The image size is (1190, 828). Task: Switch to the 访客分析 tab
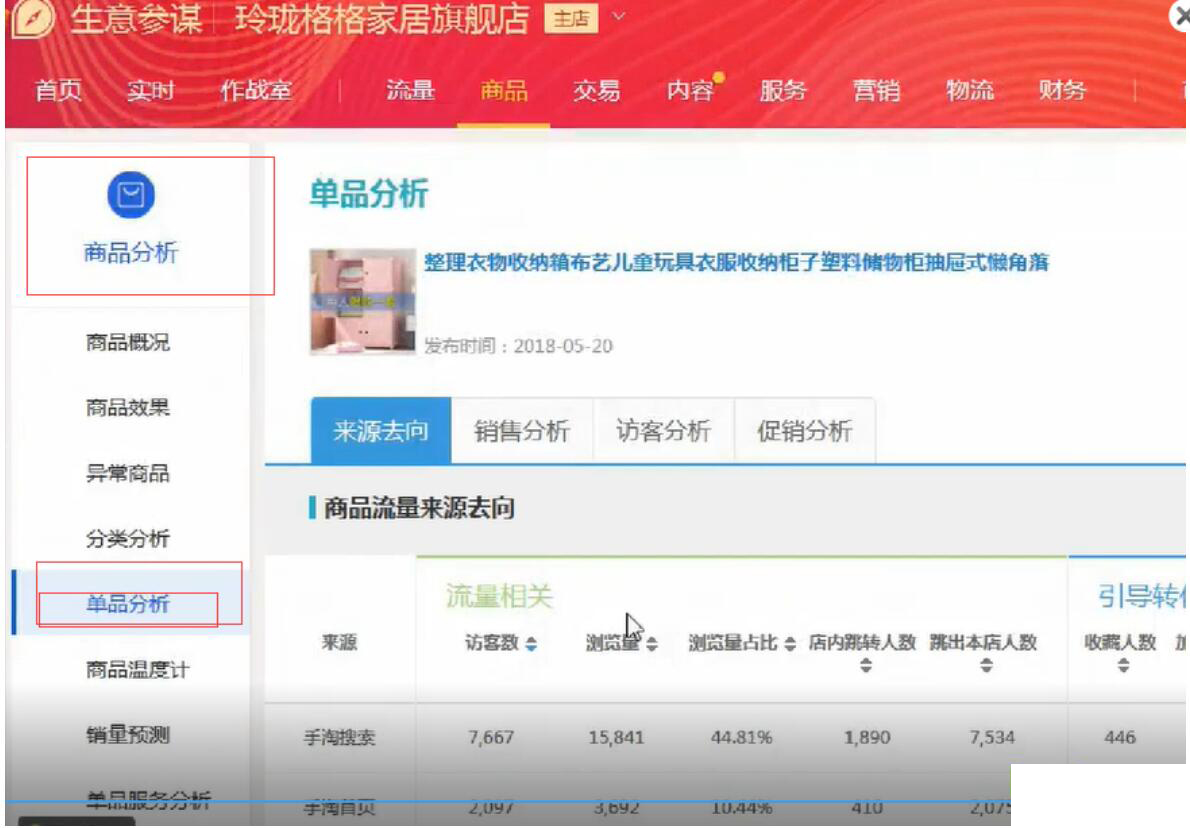click(664, 430)
